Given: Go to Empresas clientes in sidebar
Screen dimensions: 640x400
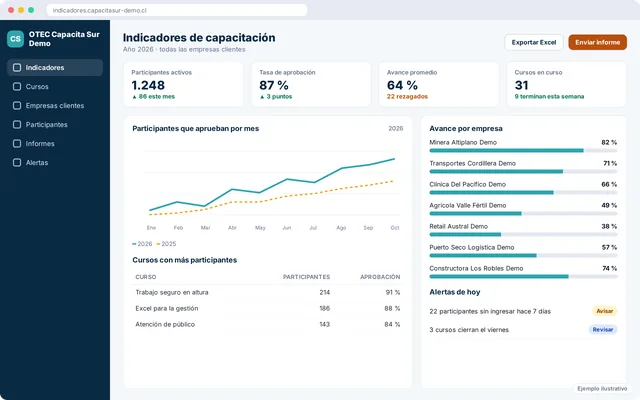Looking at the screenshot, I should tap(55, 105).
